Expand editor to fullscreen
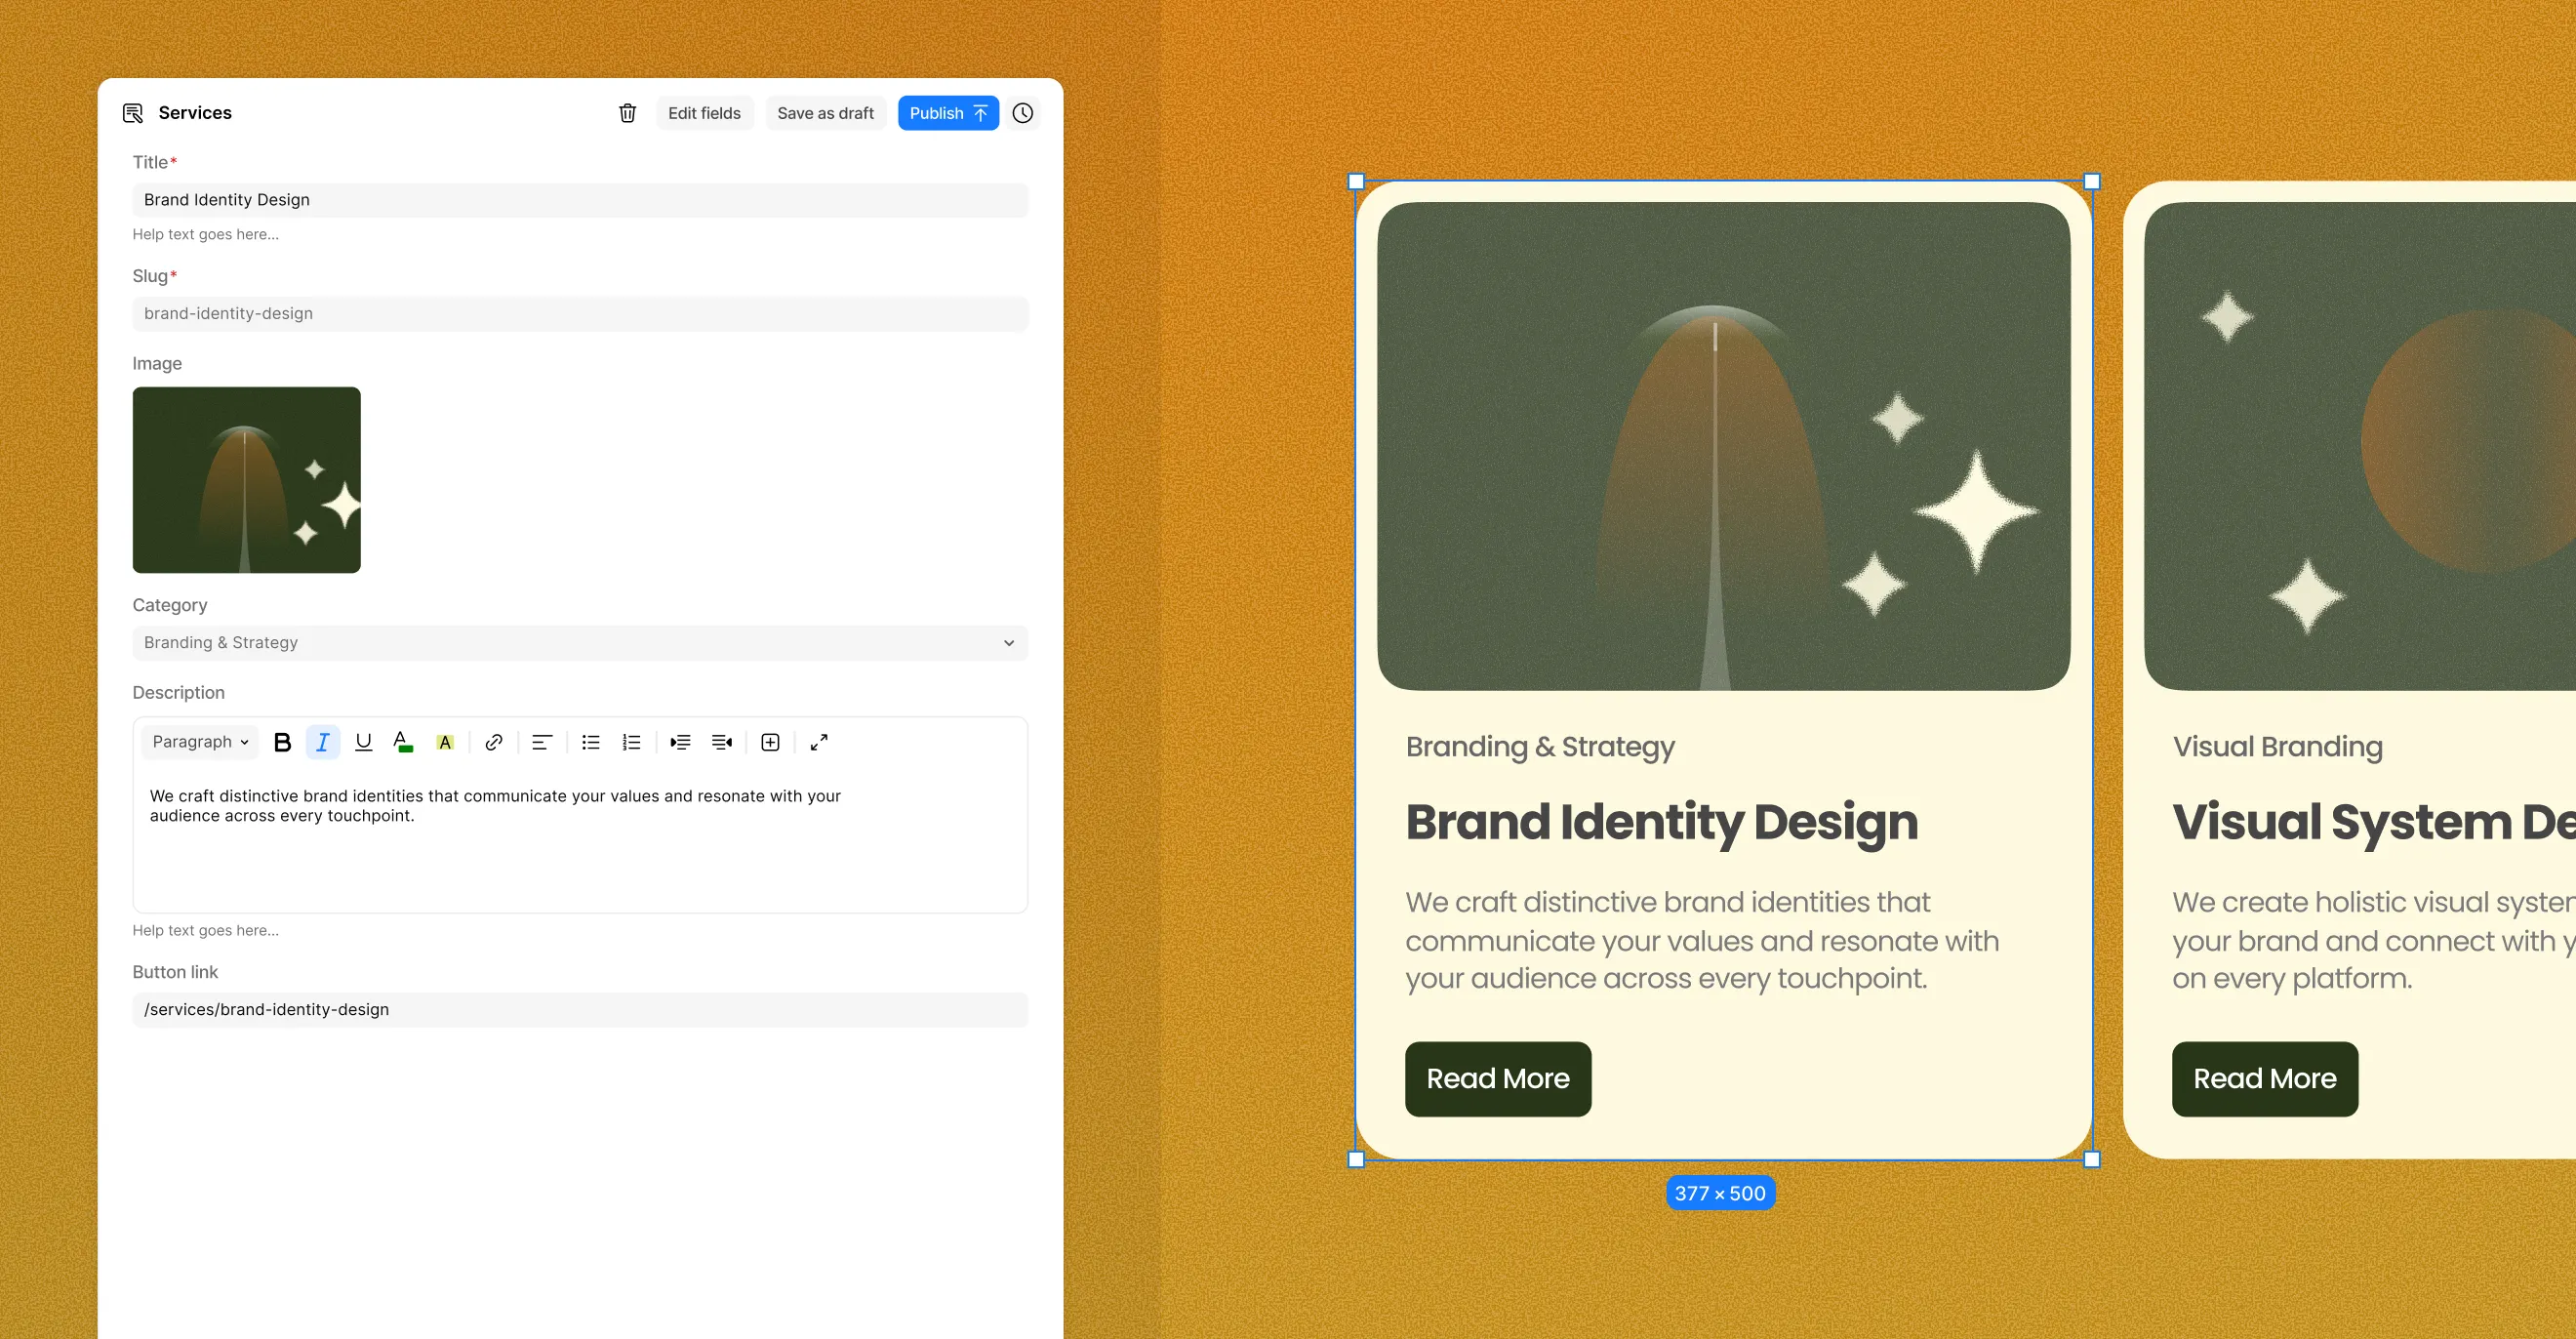The image size is (2576, 1339). [819, 742]
